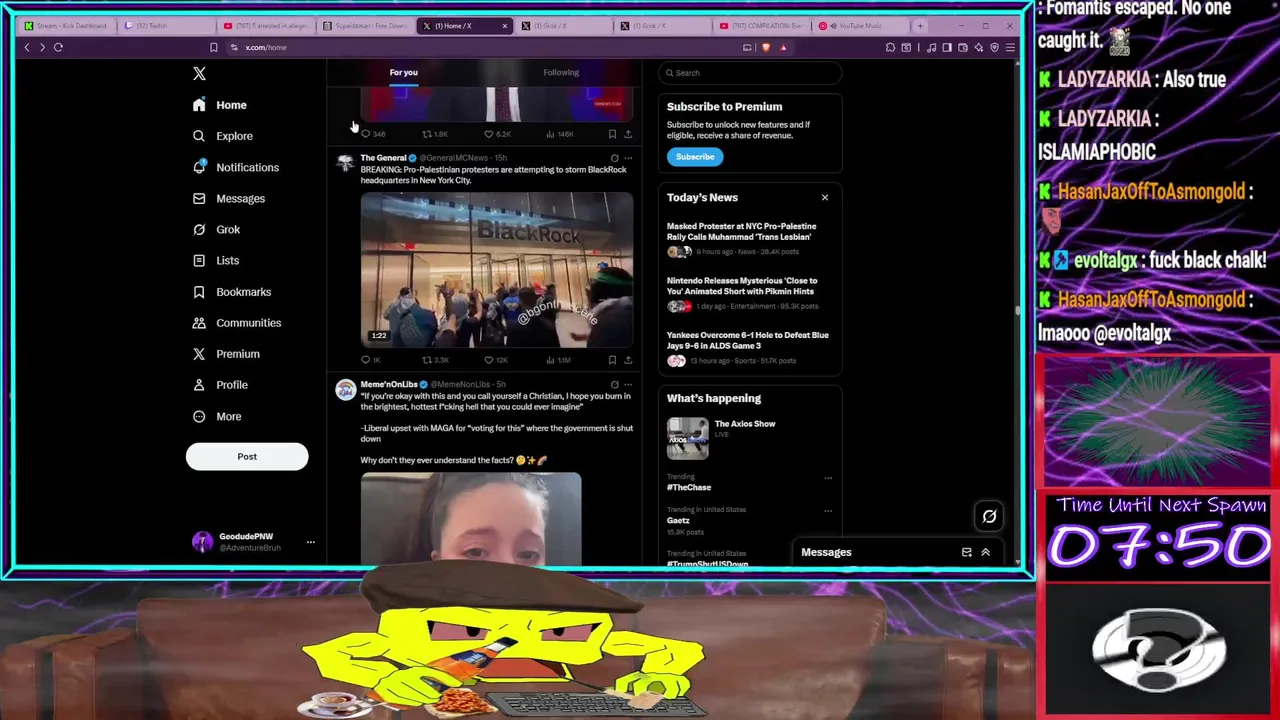Repost The General's BlackRock post

pyautogui.click(x=428, y=360)
